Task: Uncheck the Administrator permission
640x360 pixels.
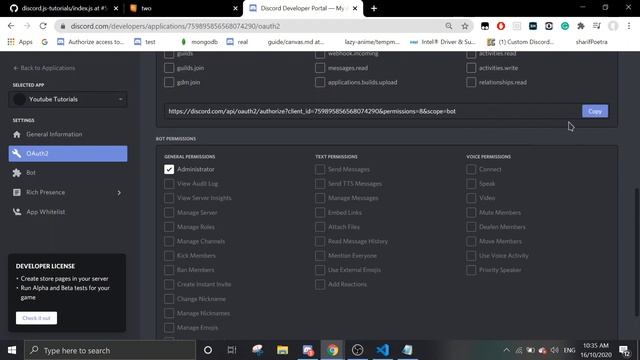Action: [169, 169]
